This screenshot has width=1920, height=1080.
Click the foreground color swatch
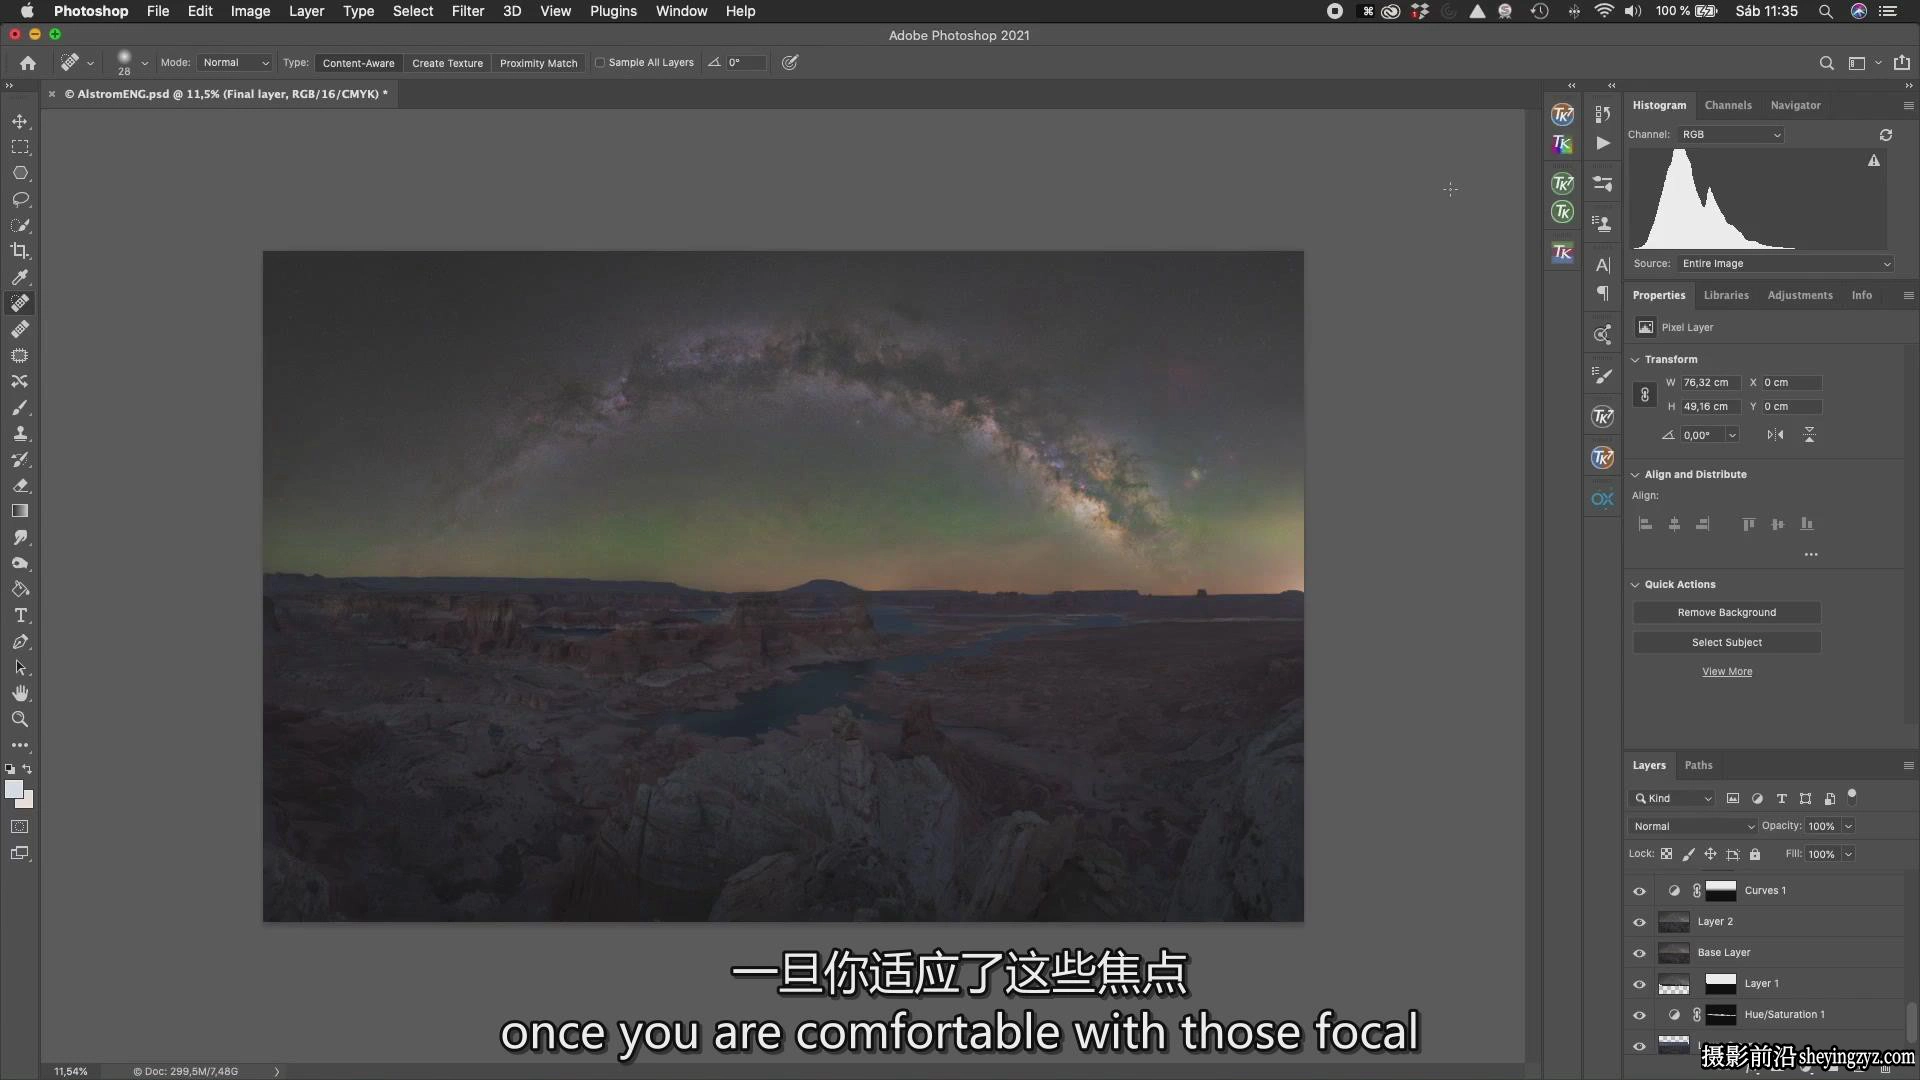pyautogui.click(x=13, y=789)
